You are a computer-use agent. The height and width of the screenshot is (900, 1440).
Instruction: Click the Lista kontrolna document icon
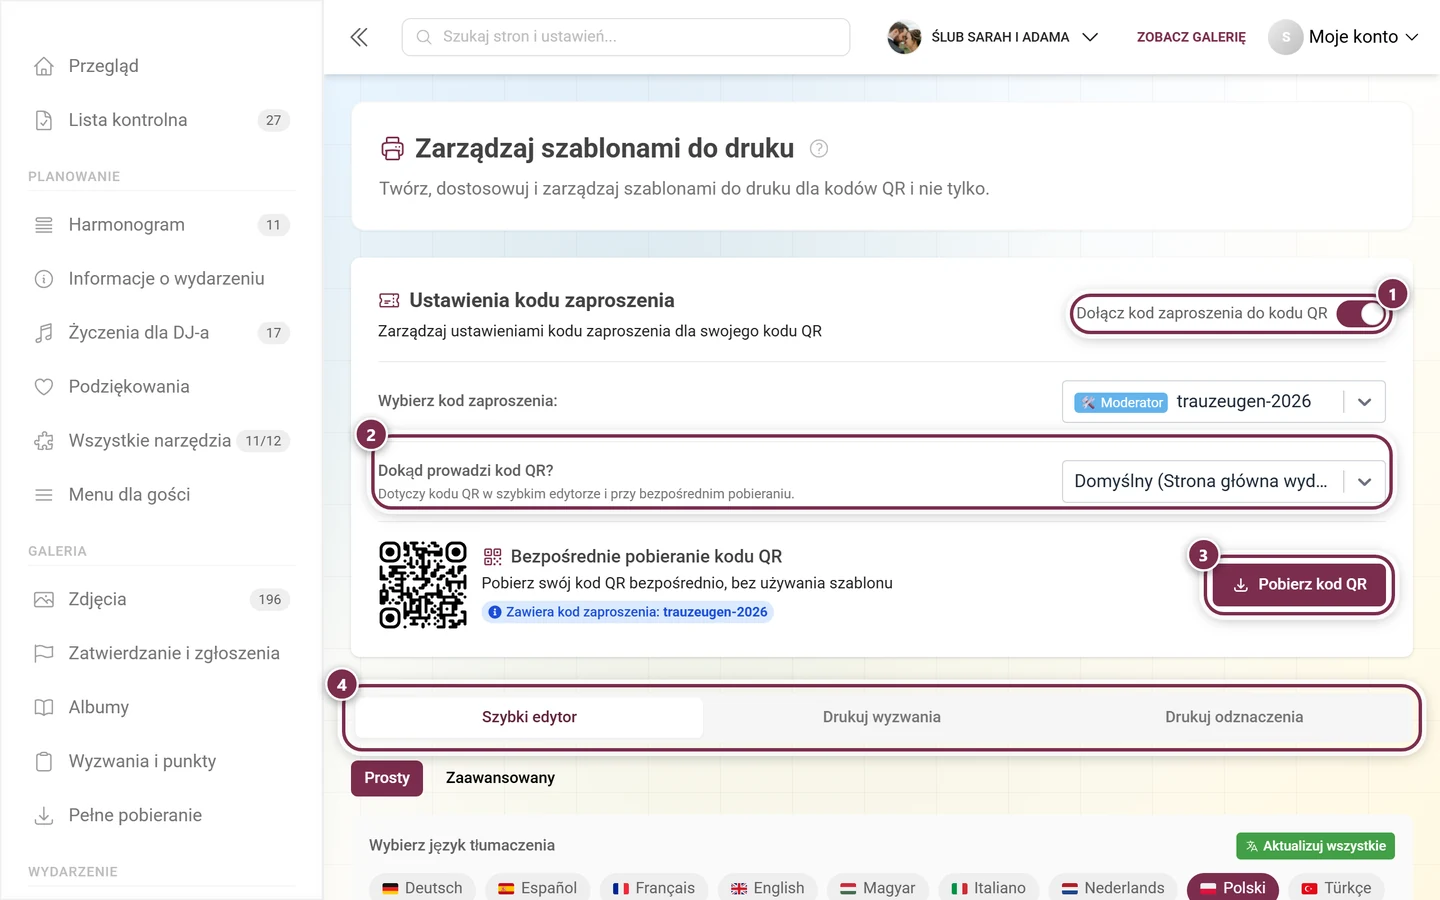point(44,120)
